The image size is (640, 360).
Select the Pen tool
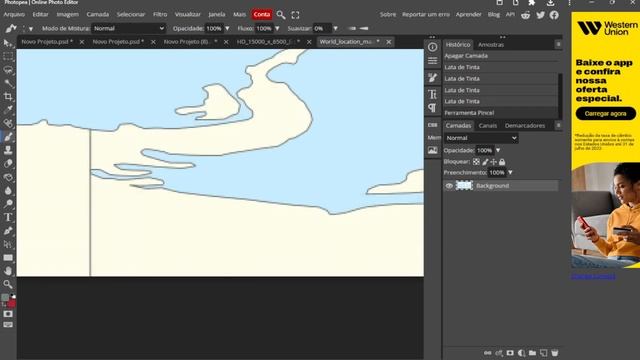click(x=8, y=231)
